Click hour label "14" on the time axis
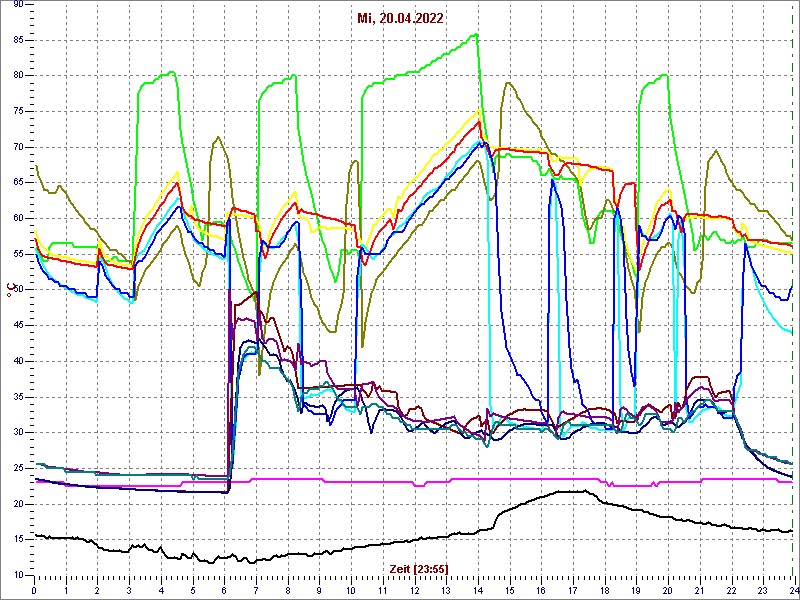This screenshot has height=600, width=800. coord(477,591)
